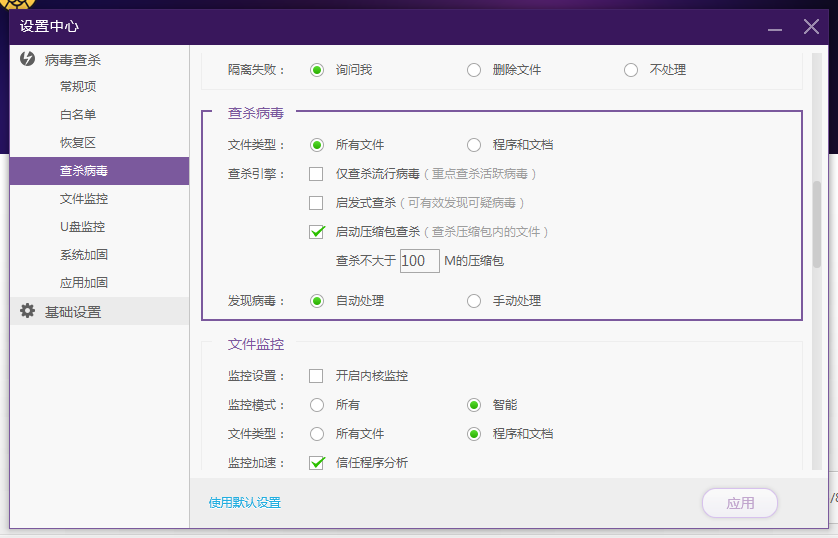Enable 启发式查杀 checkbox
Screen dimensions: 838x538
(x=316, y=203)
